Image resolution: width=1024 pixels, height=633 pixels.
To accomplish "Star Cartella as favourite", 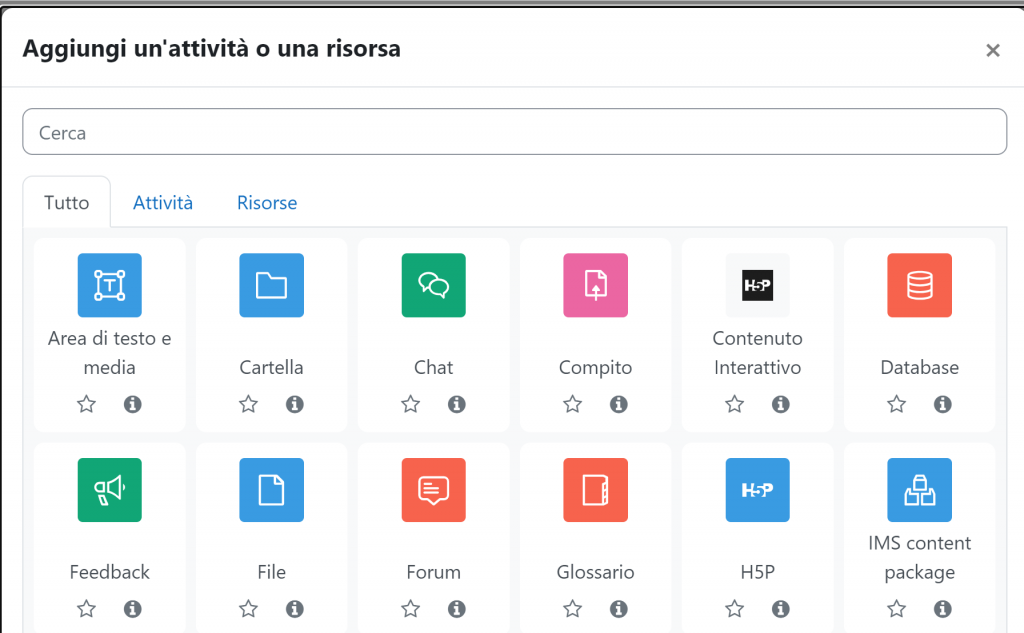I will pos(248,404).
